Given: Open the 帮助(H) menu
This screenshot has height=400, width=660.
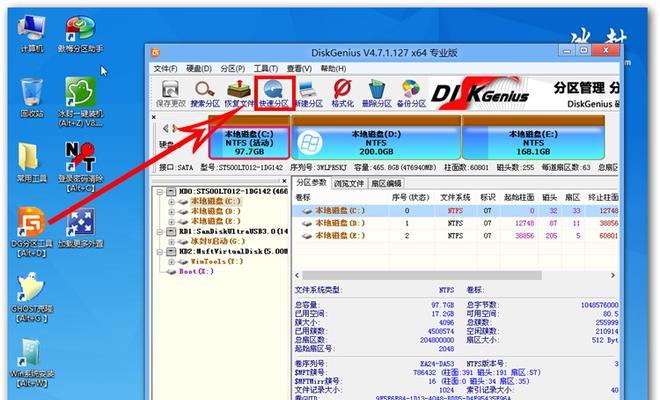Looking at the screenshot, I should pos(333,69).
